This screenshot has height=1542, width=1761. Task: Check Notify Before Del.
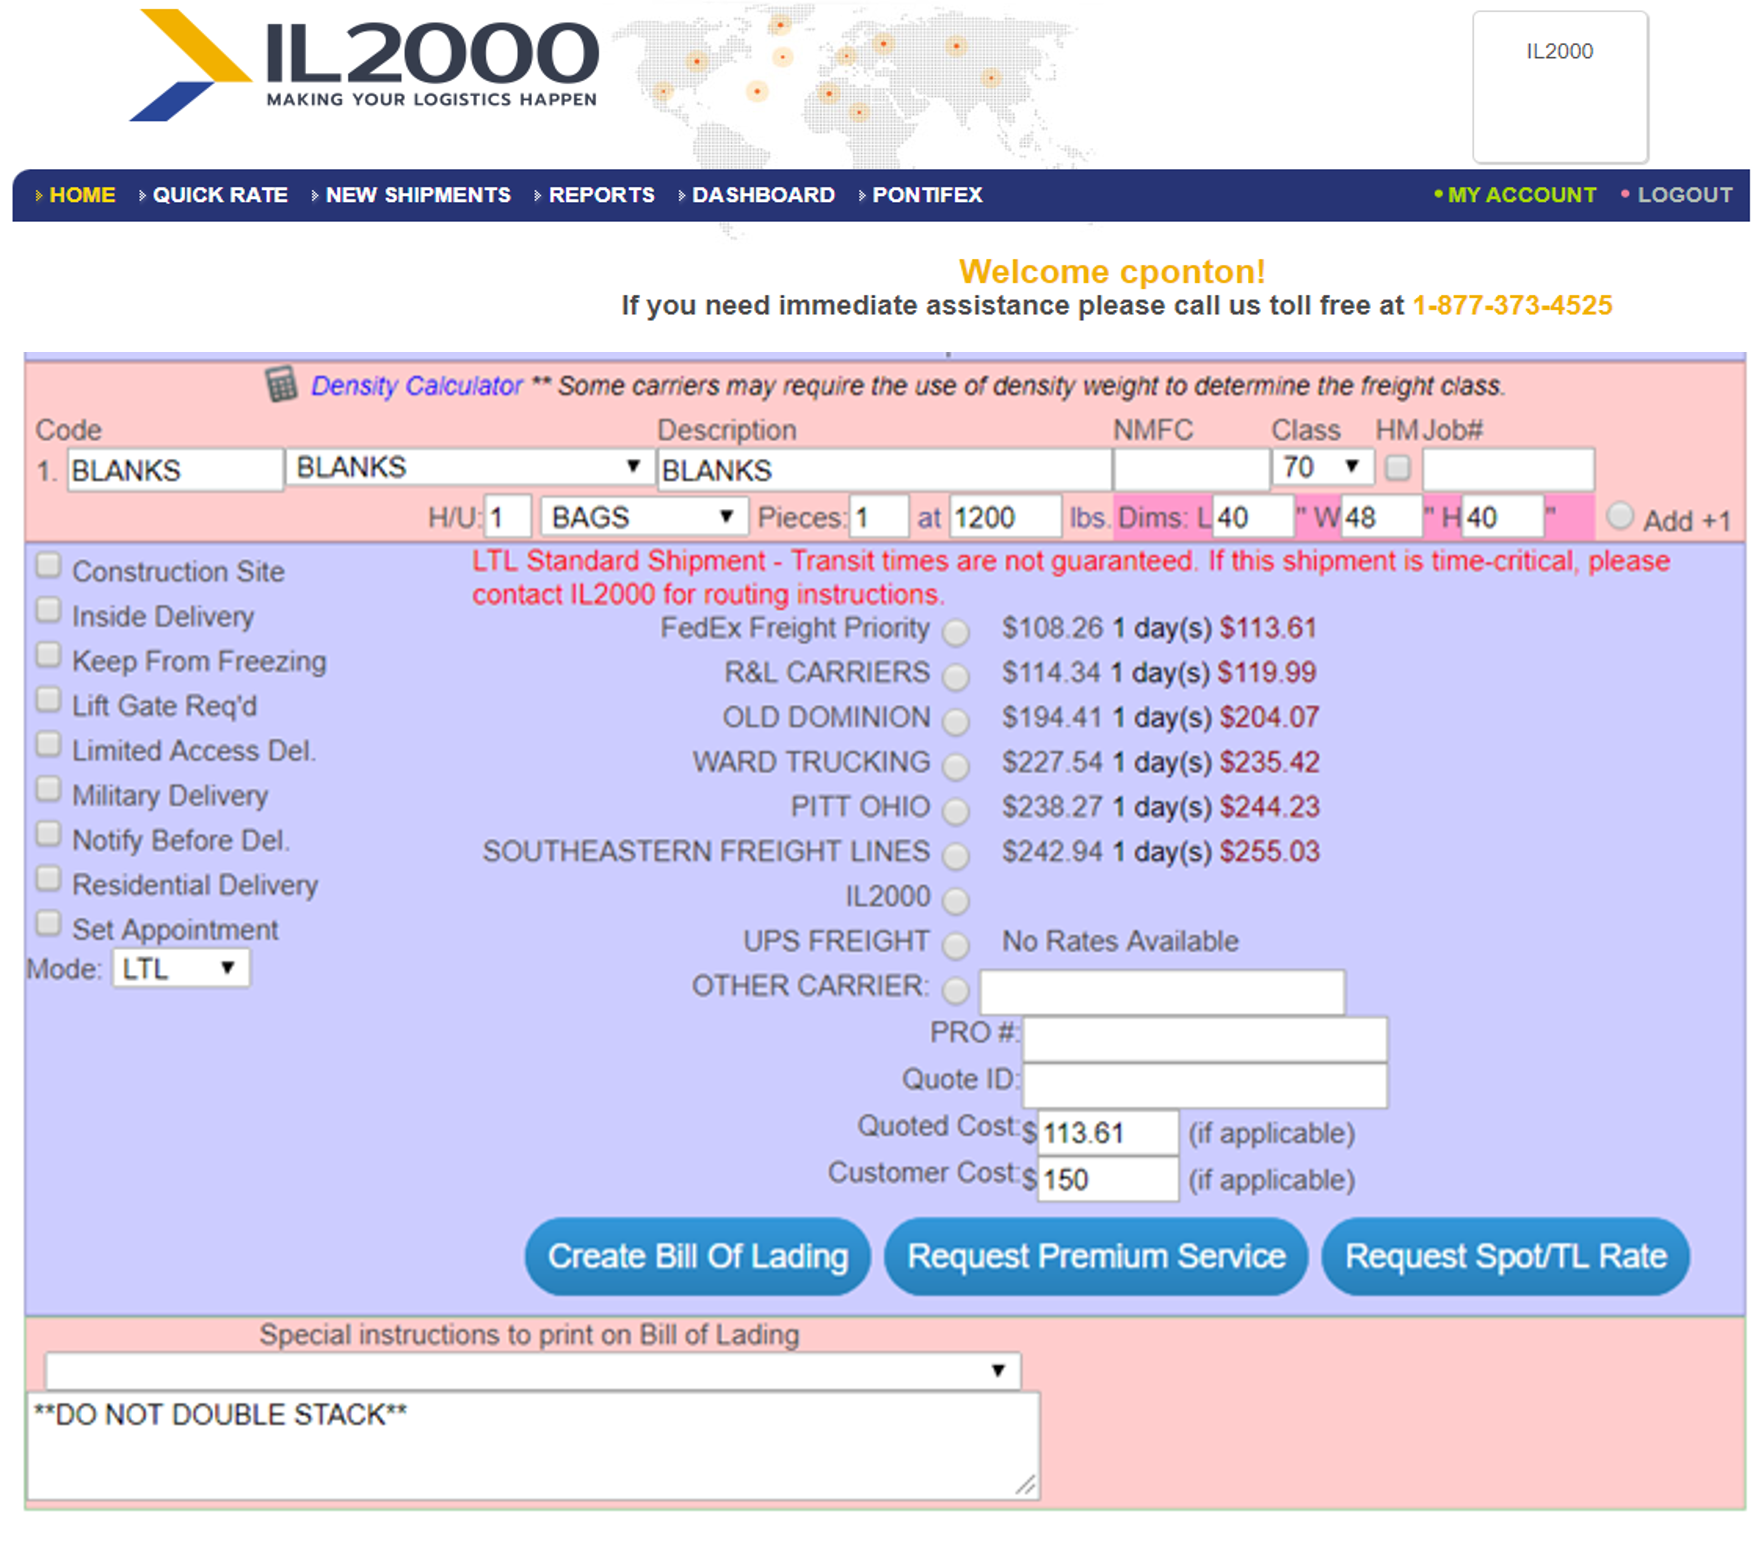click(48, 834)
